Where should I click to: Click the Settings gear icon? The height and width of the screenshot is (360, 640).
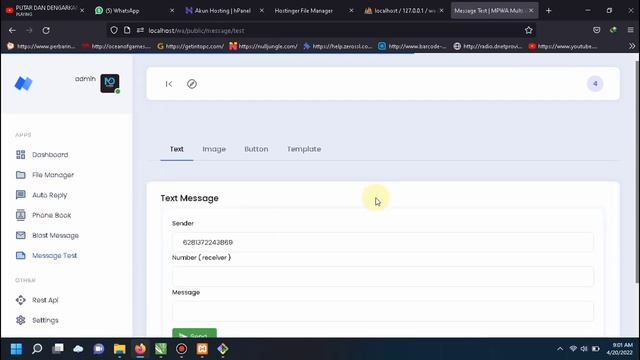pyautogui.click(x=20, y=320)
